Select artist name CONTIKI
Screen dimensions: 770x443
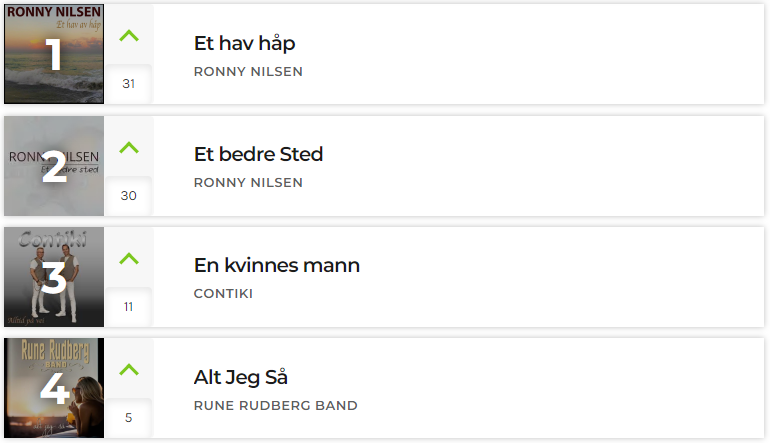223,294
